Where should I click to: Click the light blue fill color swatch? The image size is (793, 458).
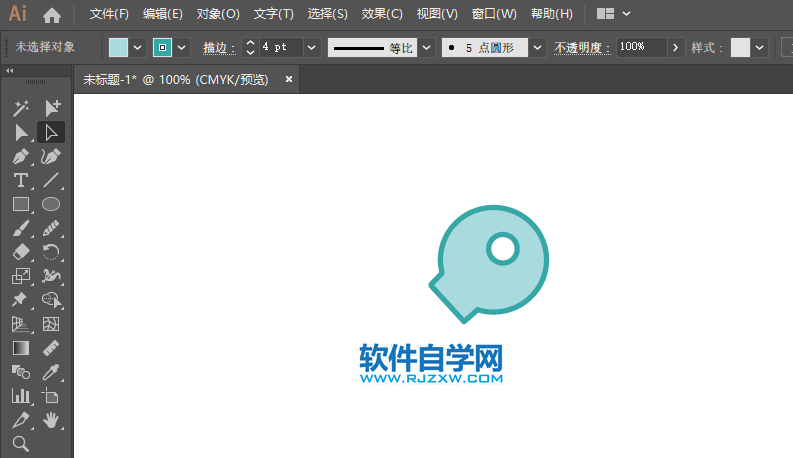tap(118, 48)
